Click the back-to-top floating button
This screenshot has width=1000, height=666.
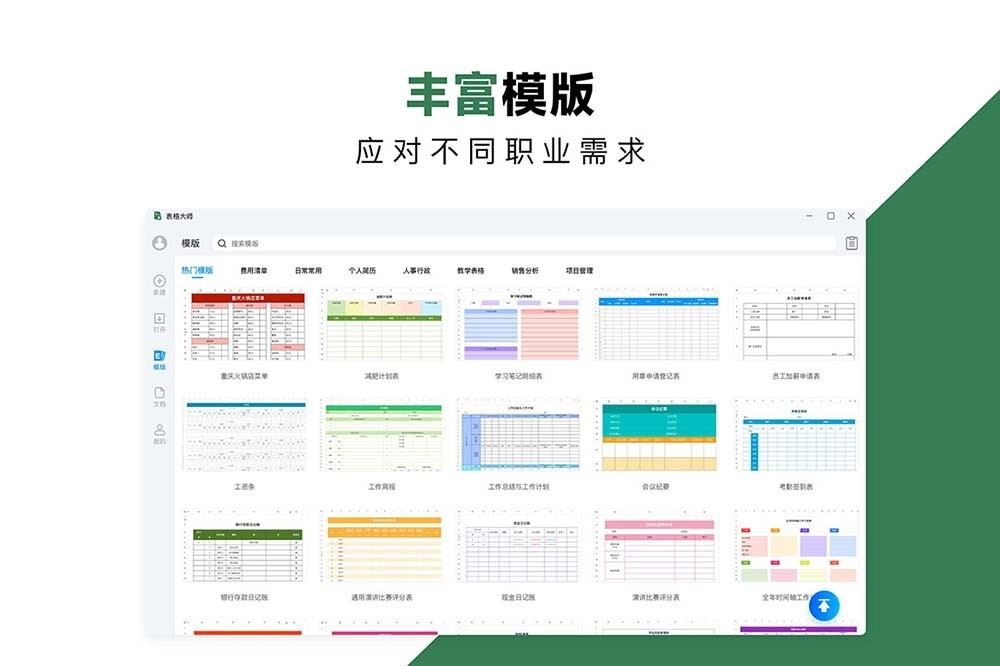(822, 605)
